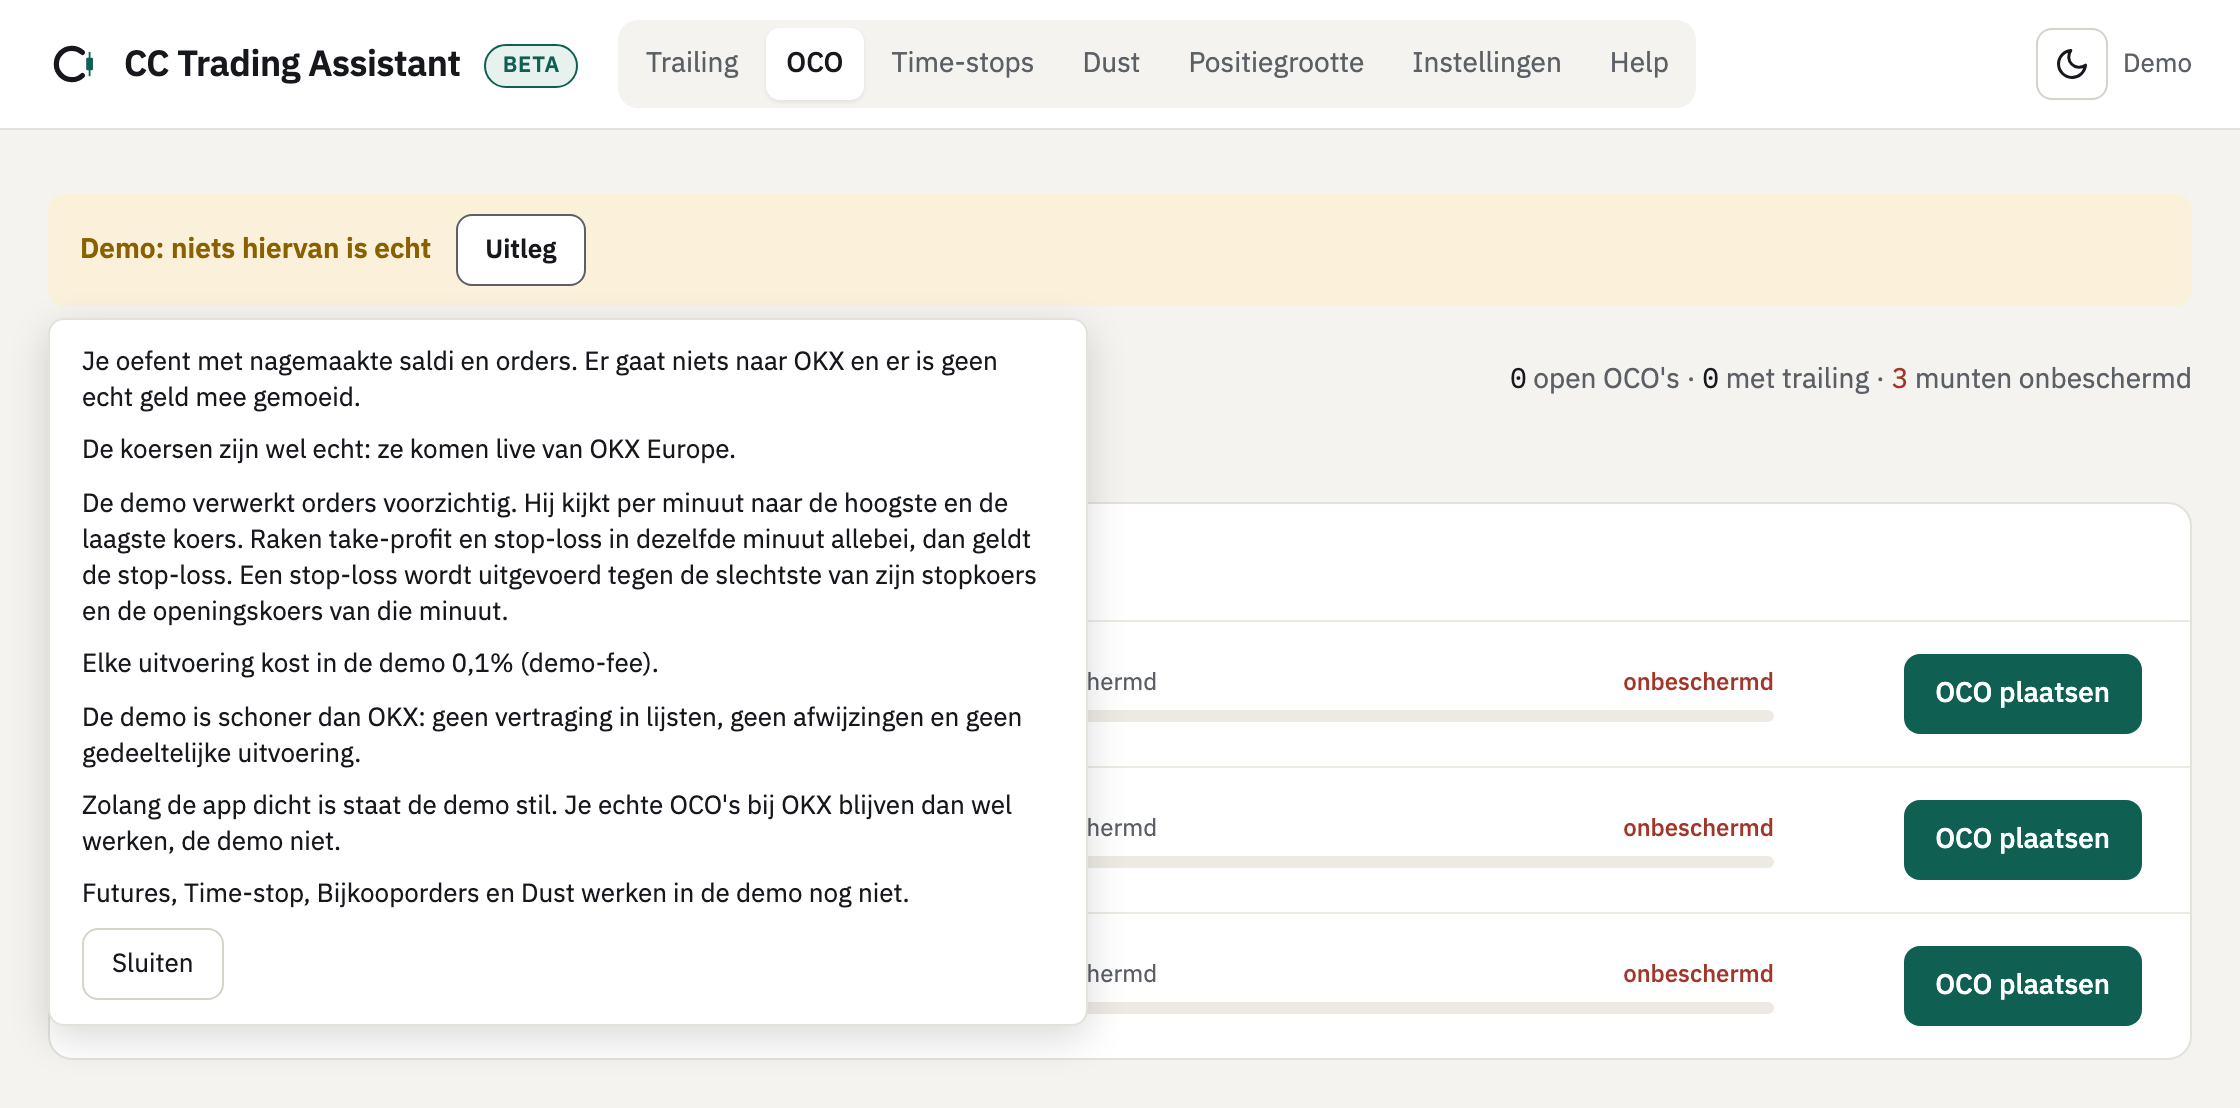Click the BETA badge
This screenshot has height=1108, width=2240.
tap(531, 65)
